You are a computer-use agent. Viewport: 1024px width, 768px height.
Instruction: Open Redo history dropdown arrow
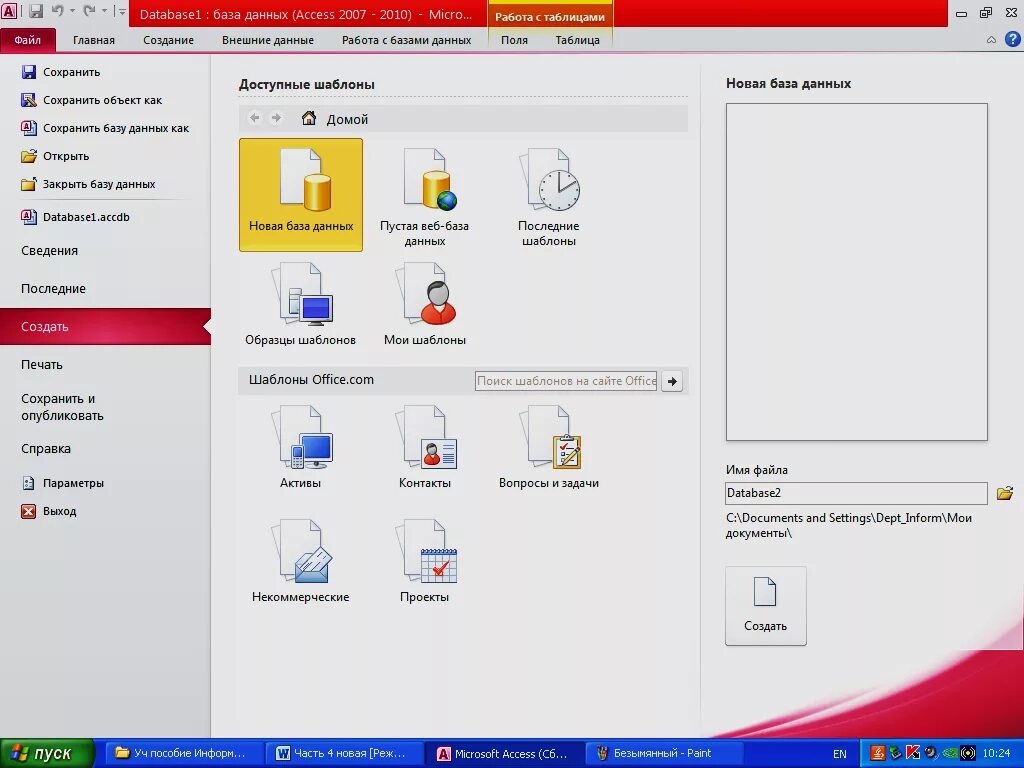104,11
